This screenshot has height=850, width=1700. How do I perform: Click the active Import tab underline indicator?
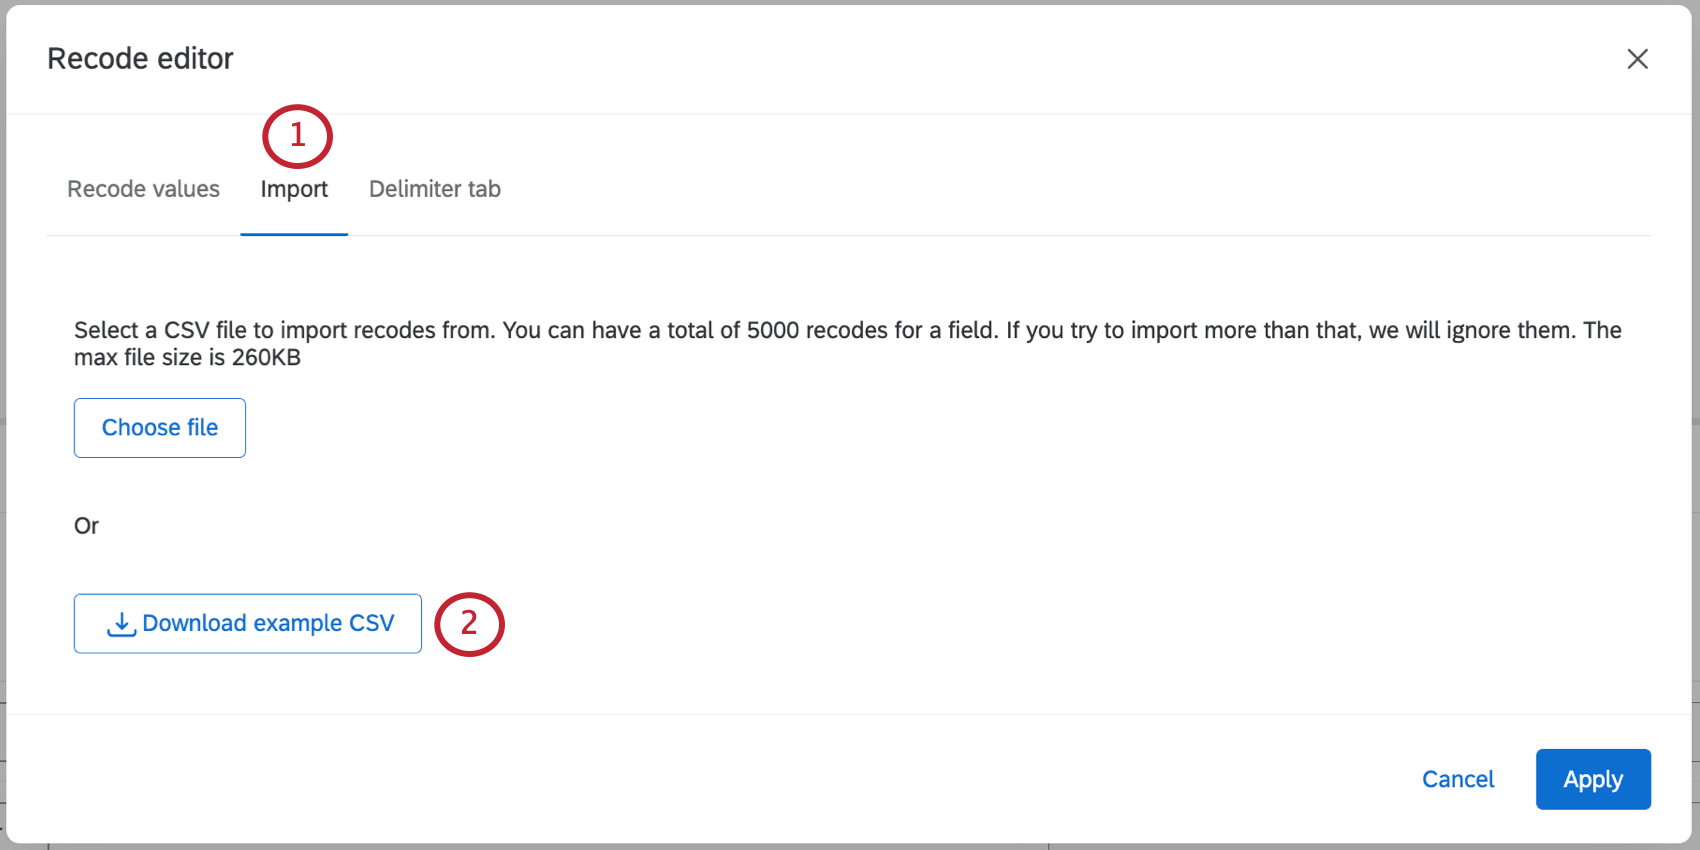(294, 234)
